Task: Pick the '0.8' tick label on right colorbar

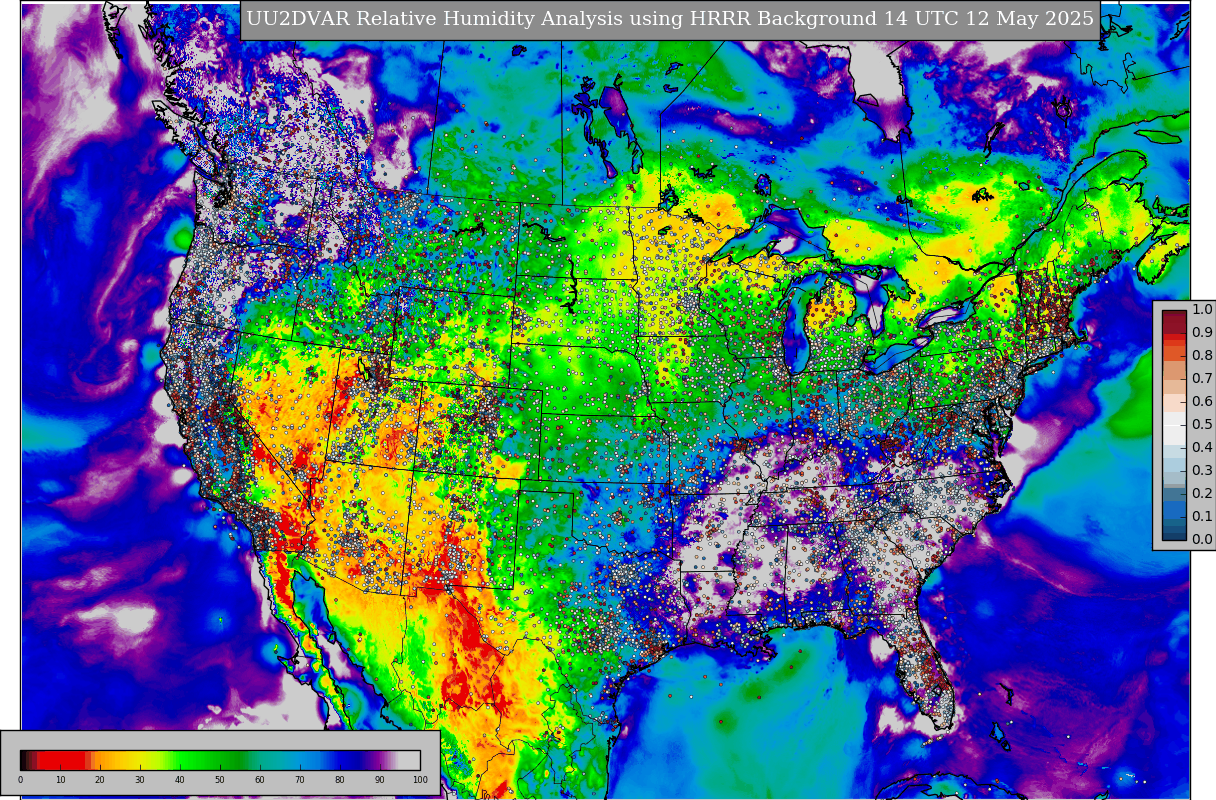Action: click(x=1202, y=355)
